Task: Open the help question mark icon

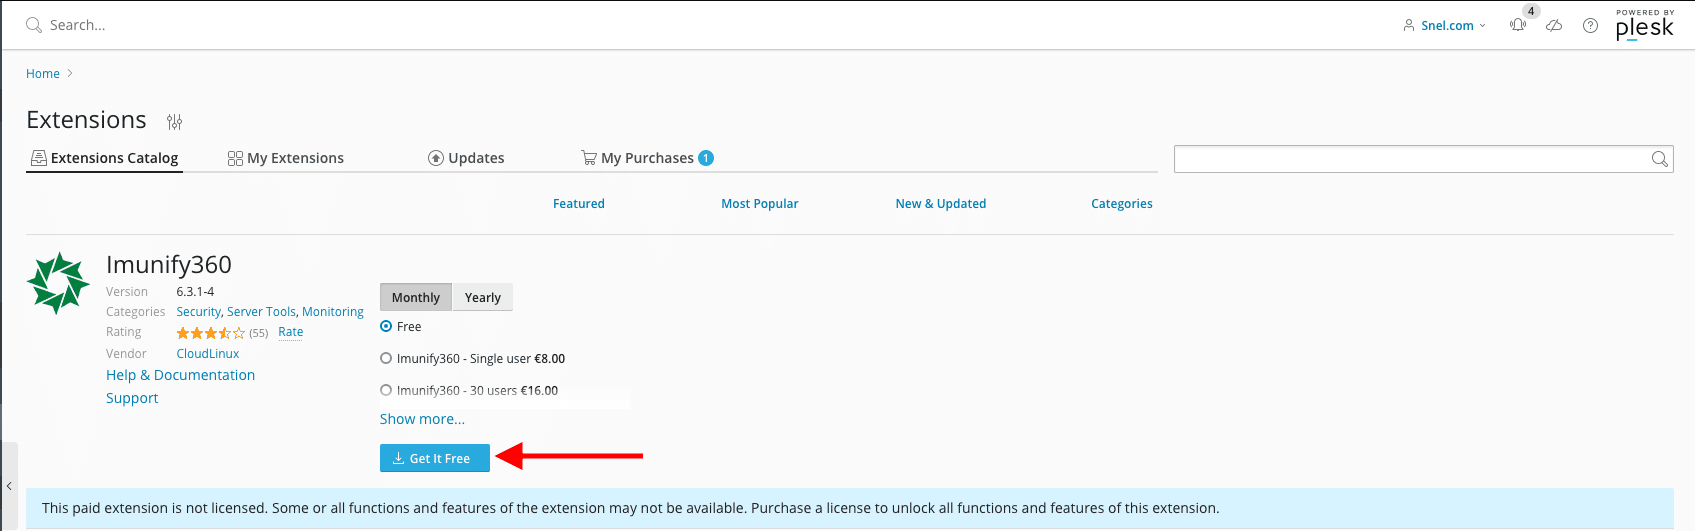Action: [1590, 25]
